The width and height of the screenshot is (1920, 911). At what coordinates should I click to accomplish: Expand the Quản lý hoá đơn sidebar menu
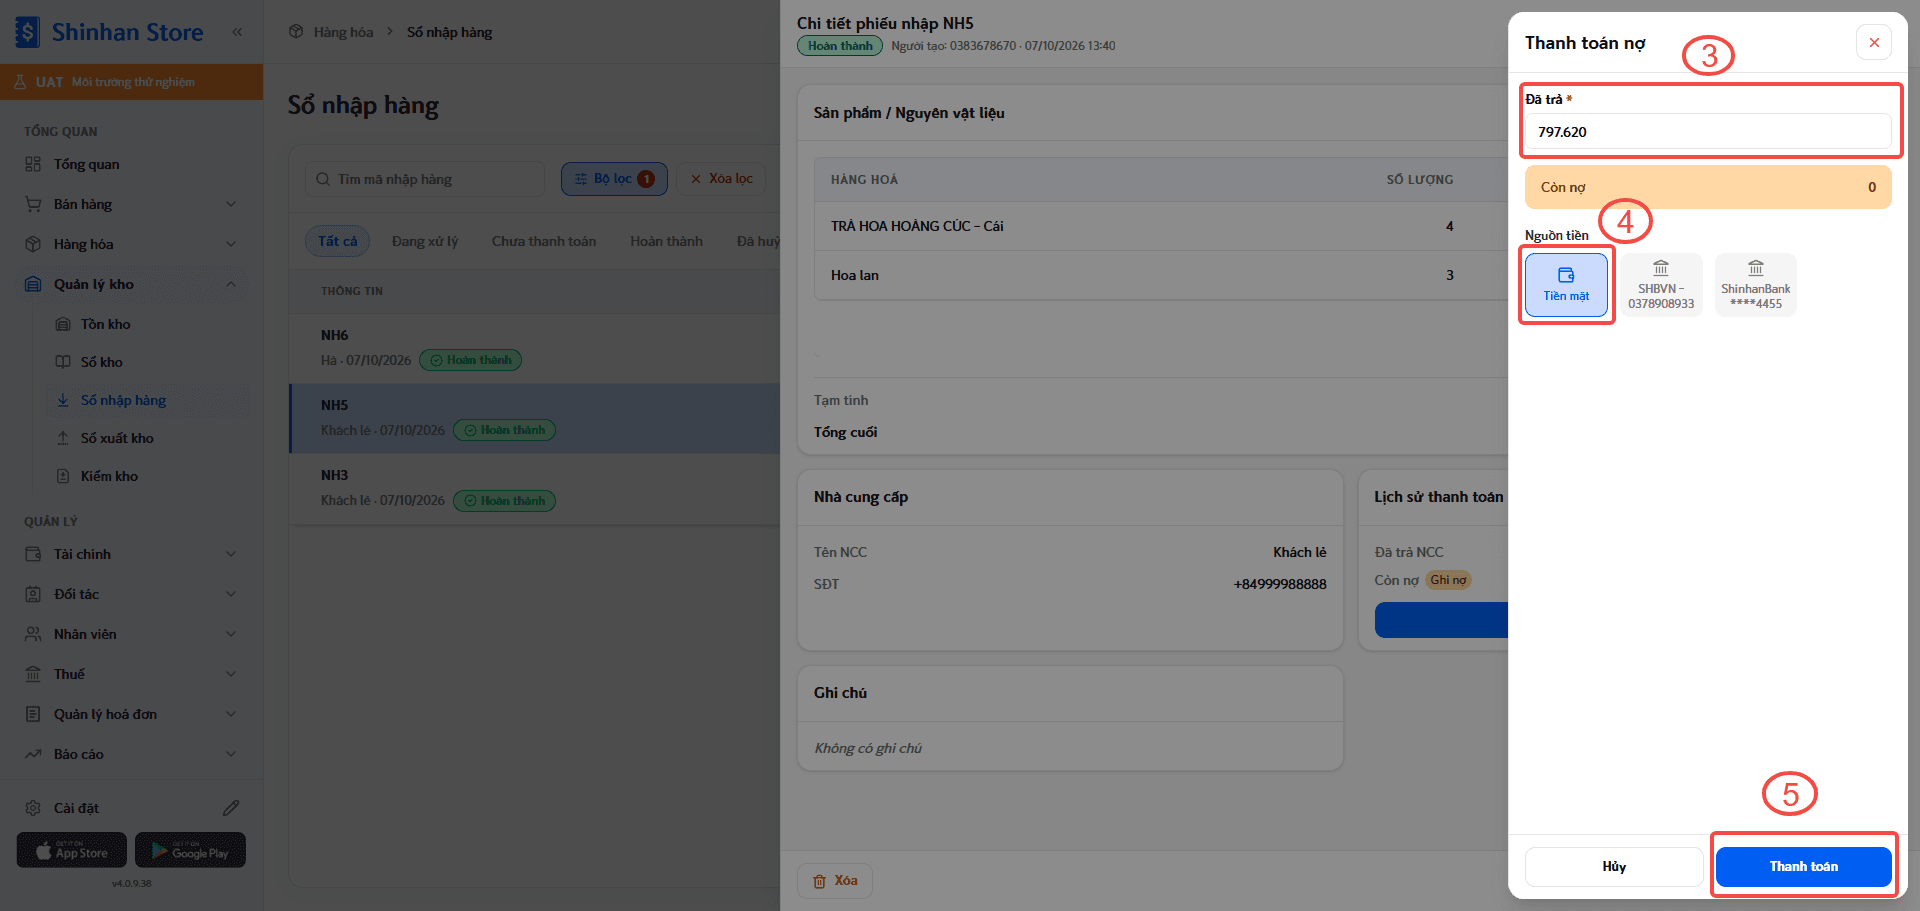click(x=132, y=714)
